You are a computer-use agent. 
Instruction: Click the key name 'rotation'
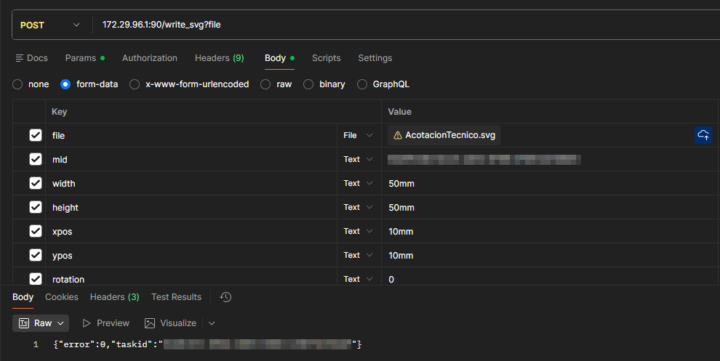(x=68, y=279)
